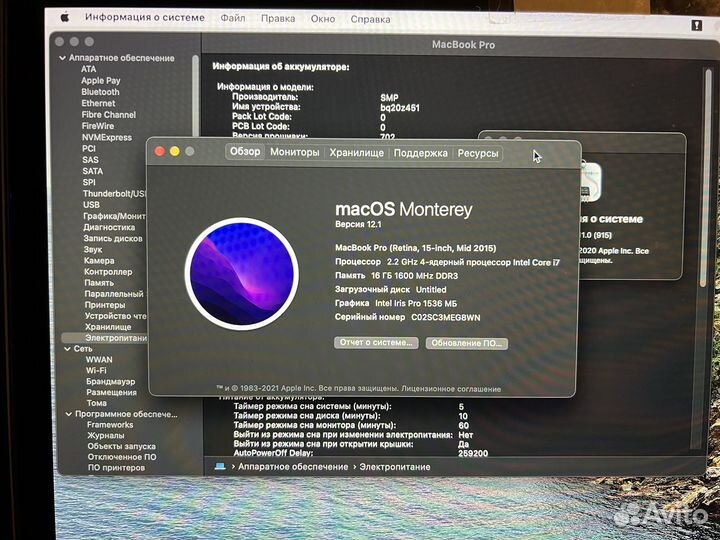Screen dimensions: 720x540
Task: Switch to the Ресурсы tab
Action: tap(478, 153)
